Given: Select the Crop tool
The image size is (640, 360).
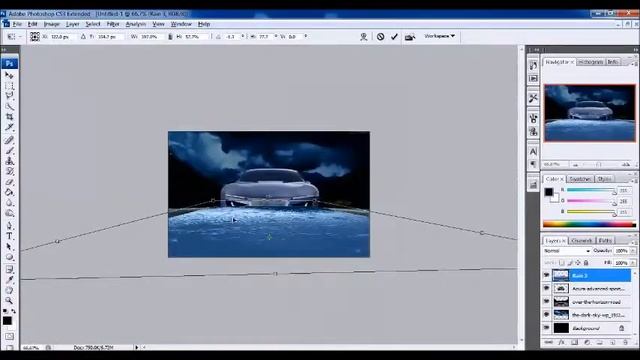Looking at the screenshot, I should (9, 117).
